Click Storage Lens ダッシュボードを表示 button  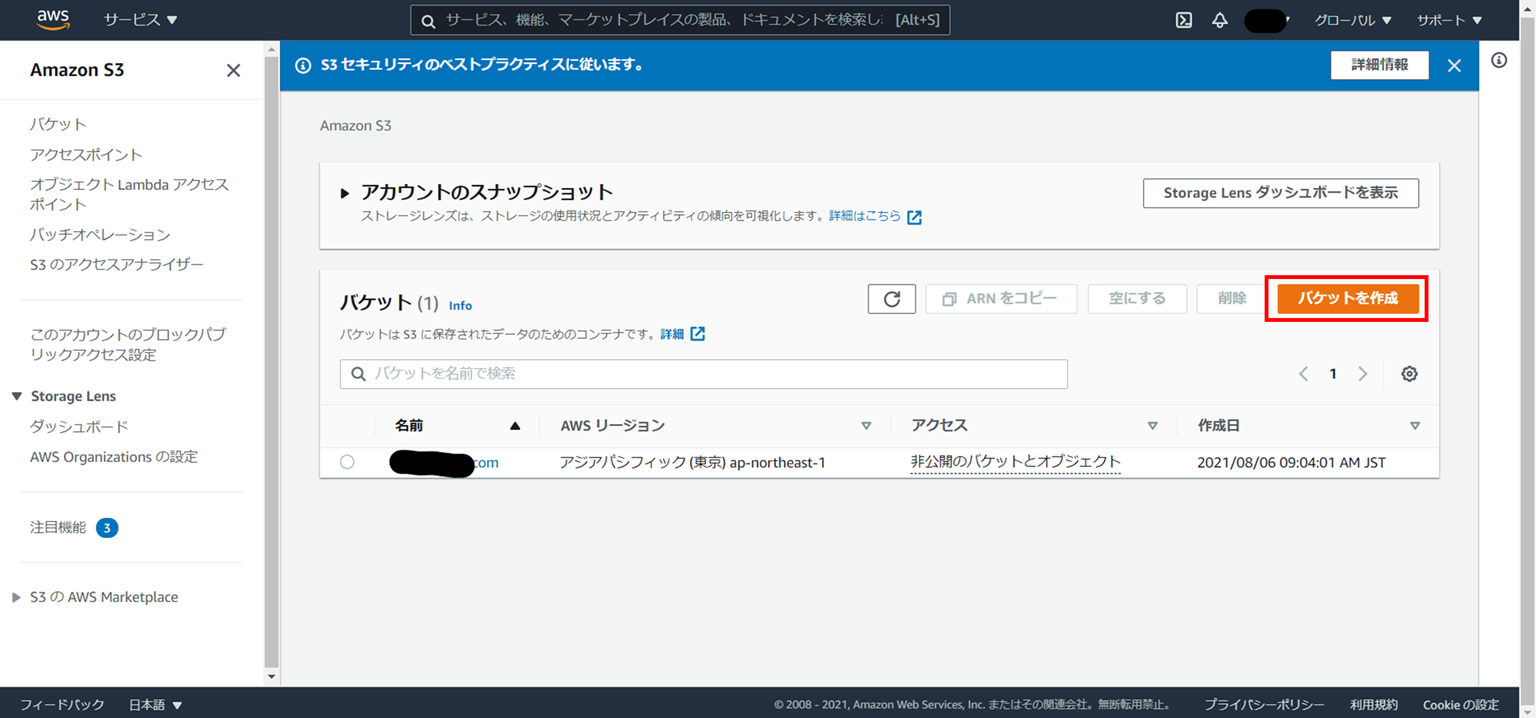point(1280,193)
